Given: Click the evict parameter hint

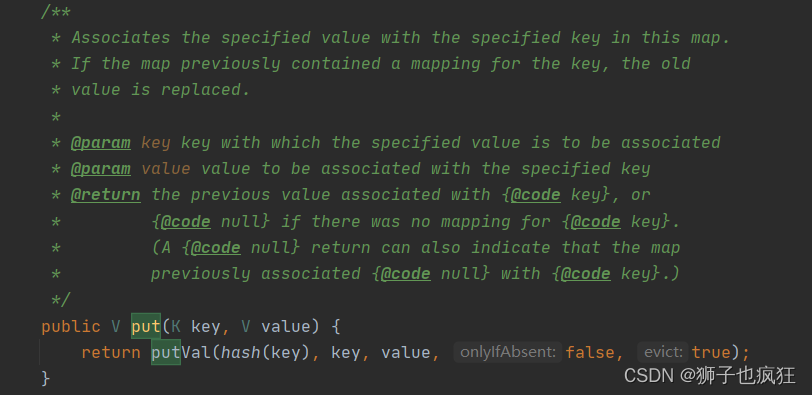Looking at the screenshot, I should 663,353.
